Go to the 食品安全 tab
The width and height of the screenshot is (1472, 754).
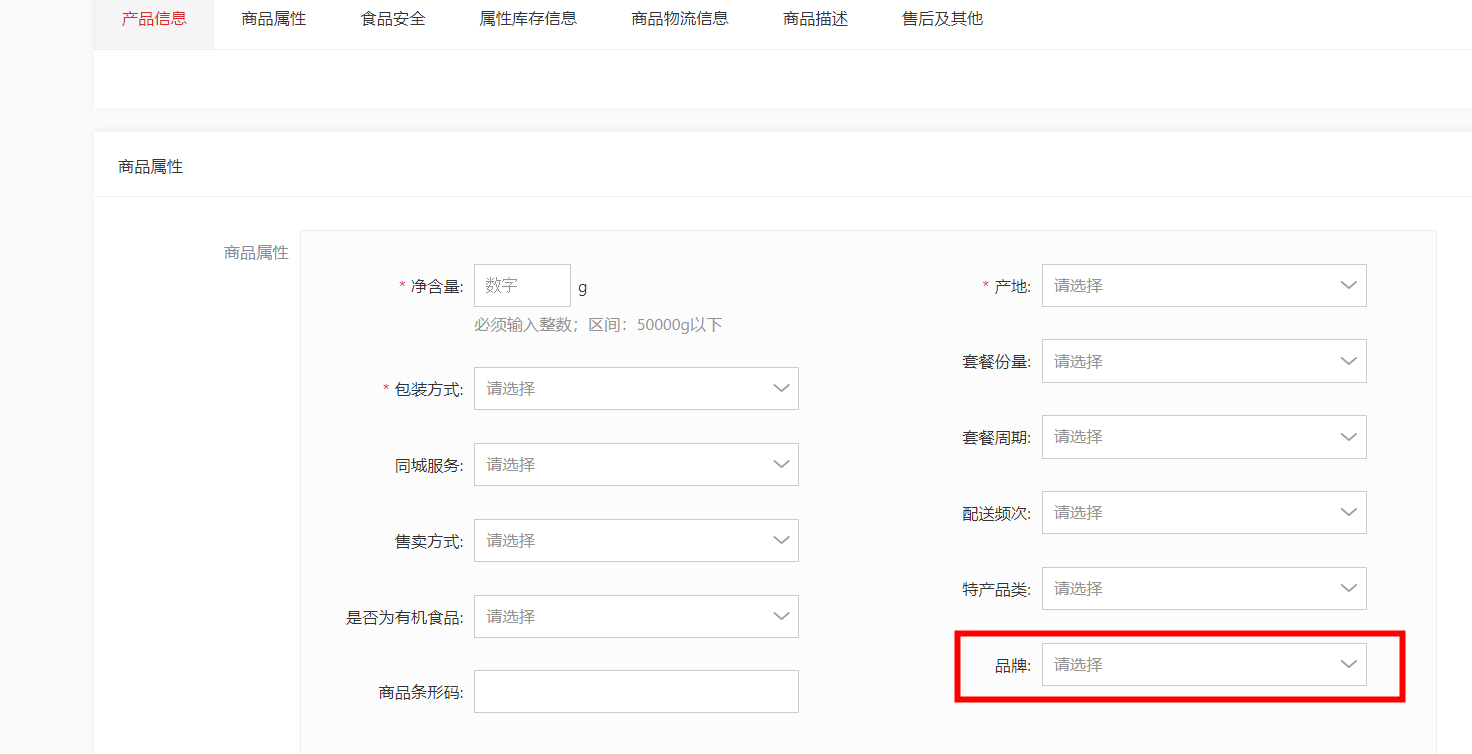393,19
